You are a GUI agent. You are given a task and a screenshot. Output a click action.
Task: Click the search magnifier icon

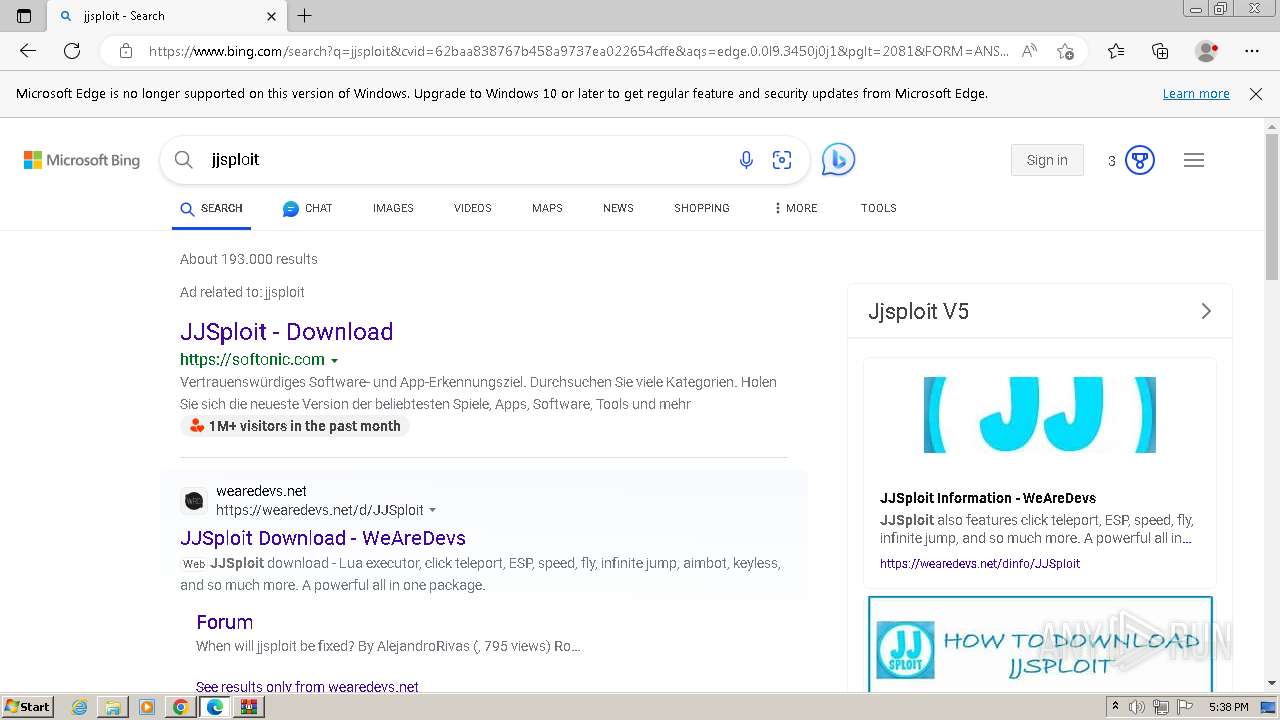pos(183,160)
